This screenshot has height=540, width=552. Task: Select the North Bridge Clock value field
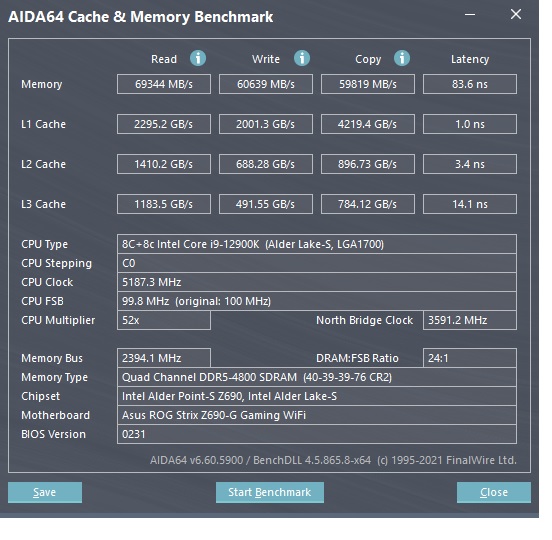(470, 320)
